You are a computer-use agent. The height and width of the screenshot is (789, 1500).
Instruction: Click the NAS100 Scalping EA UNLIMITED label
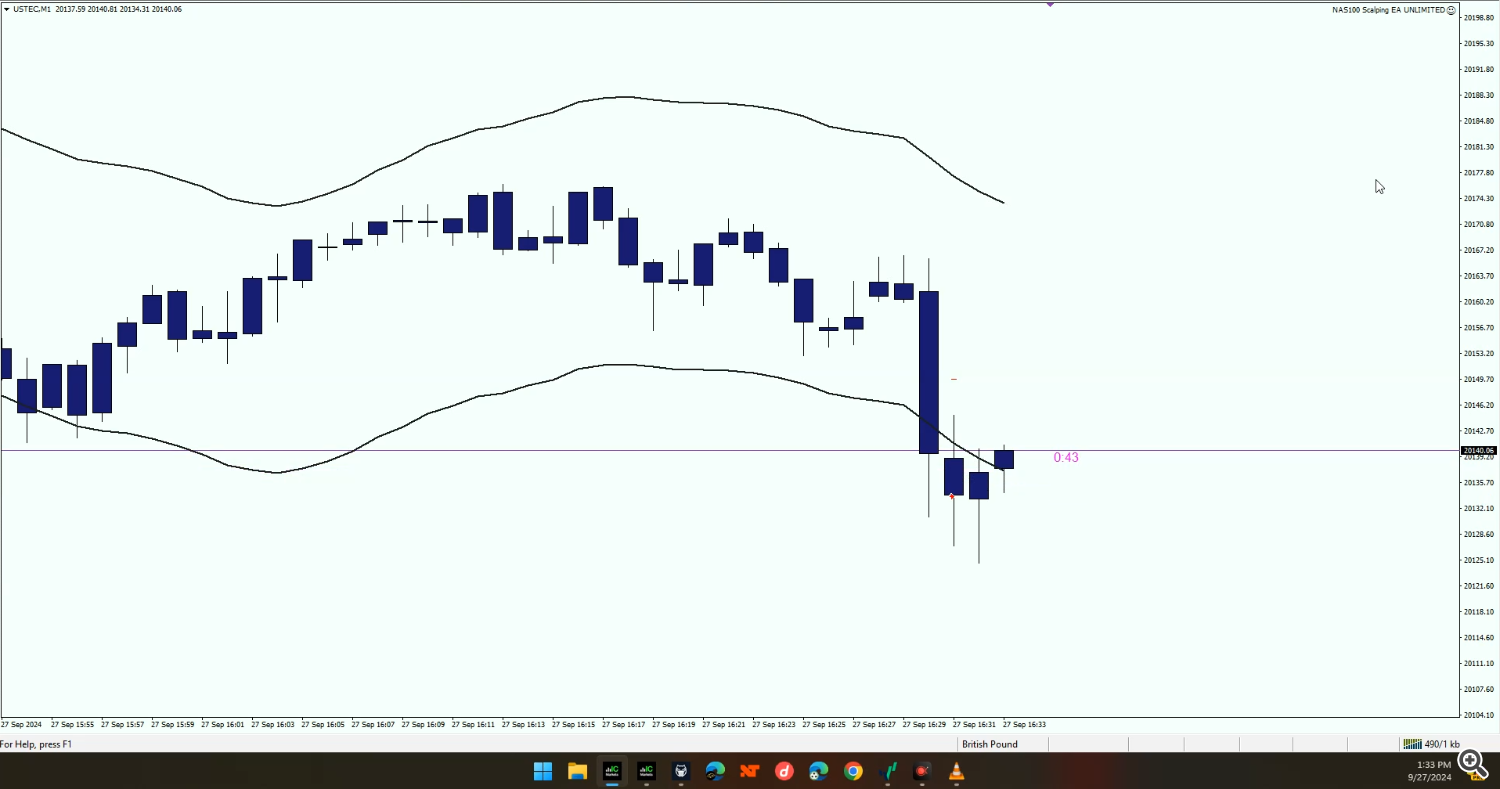point(1388,10)
